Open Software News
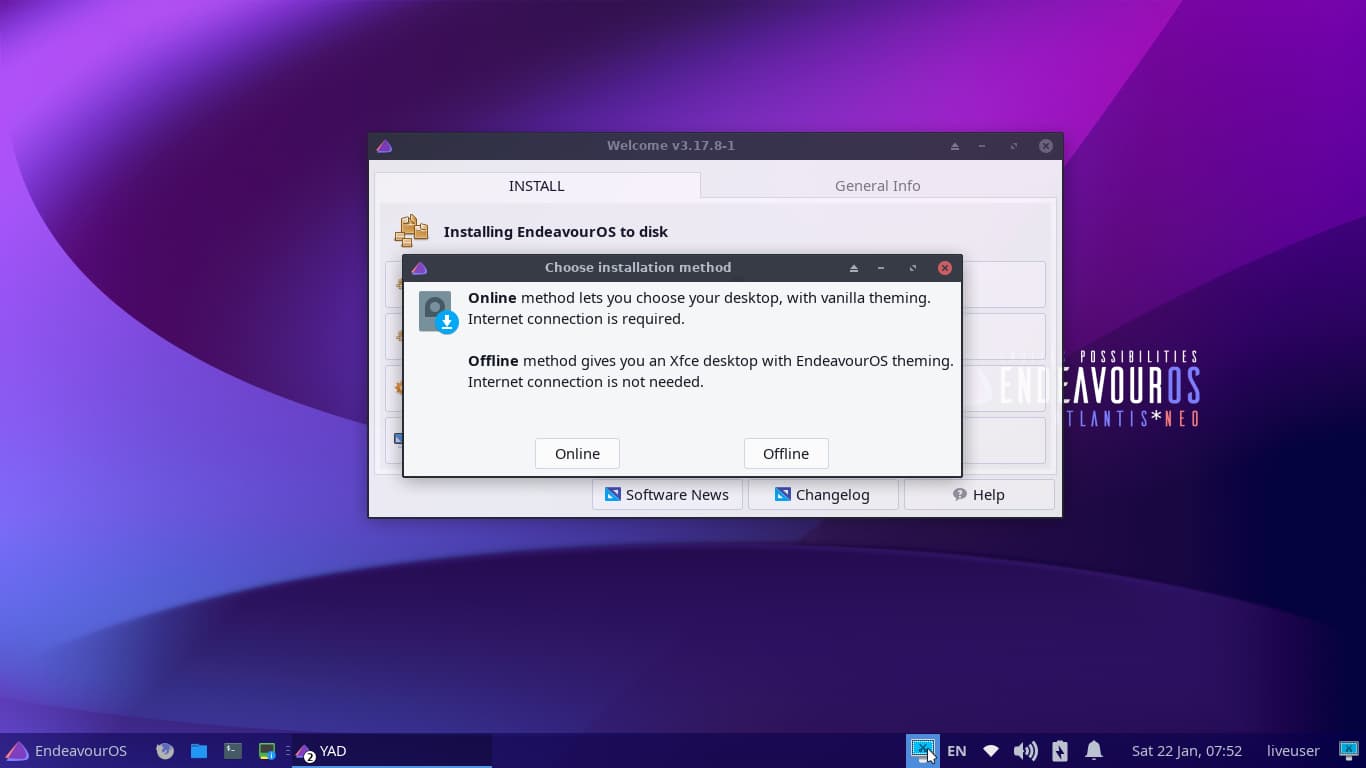 [x=667, y=495]
